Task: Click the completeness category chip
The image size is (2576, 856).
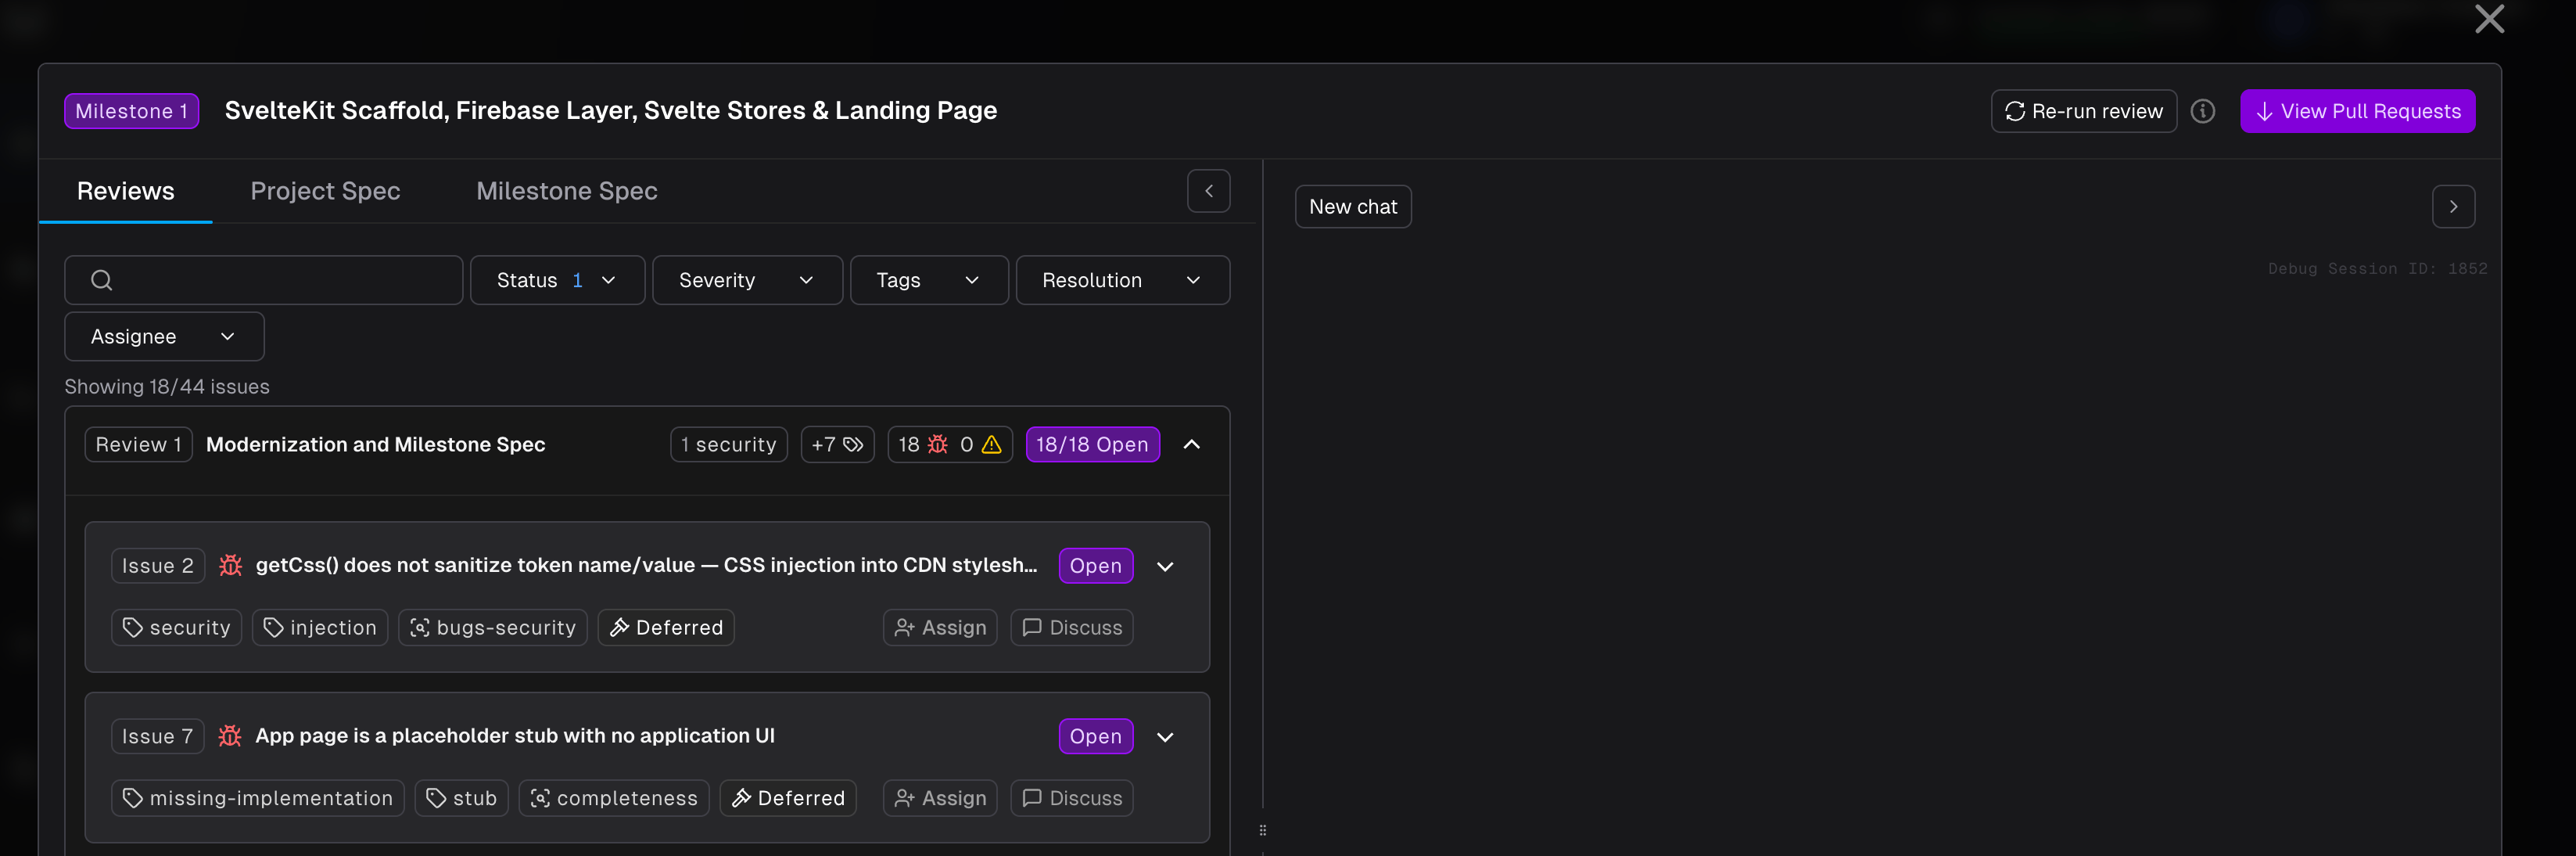Action: 614,799
